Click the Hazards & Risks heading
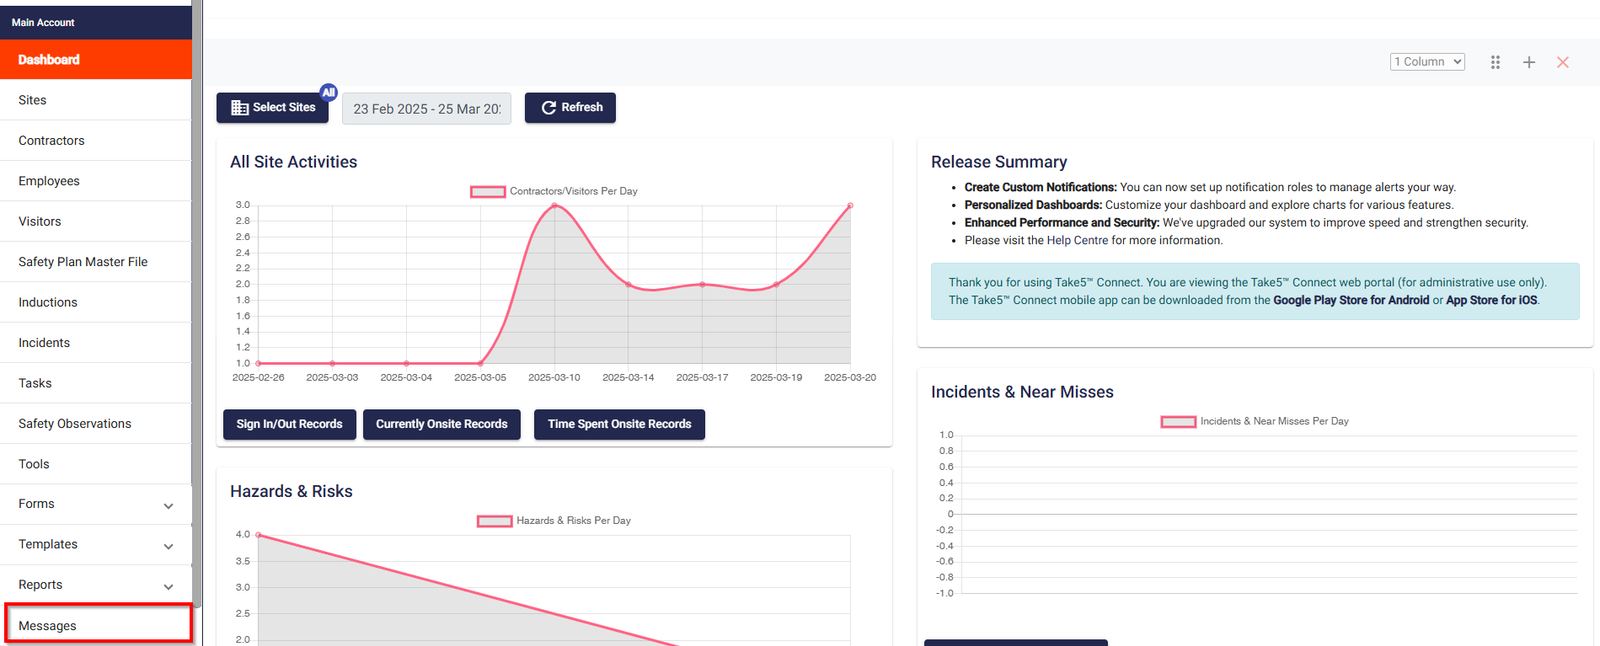Screen dimensions: 1600x646 click(291, 492)
